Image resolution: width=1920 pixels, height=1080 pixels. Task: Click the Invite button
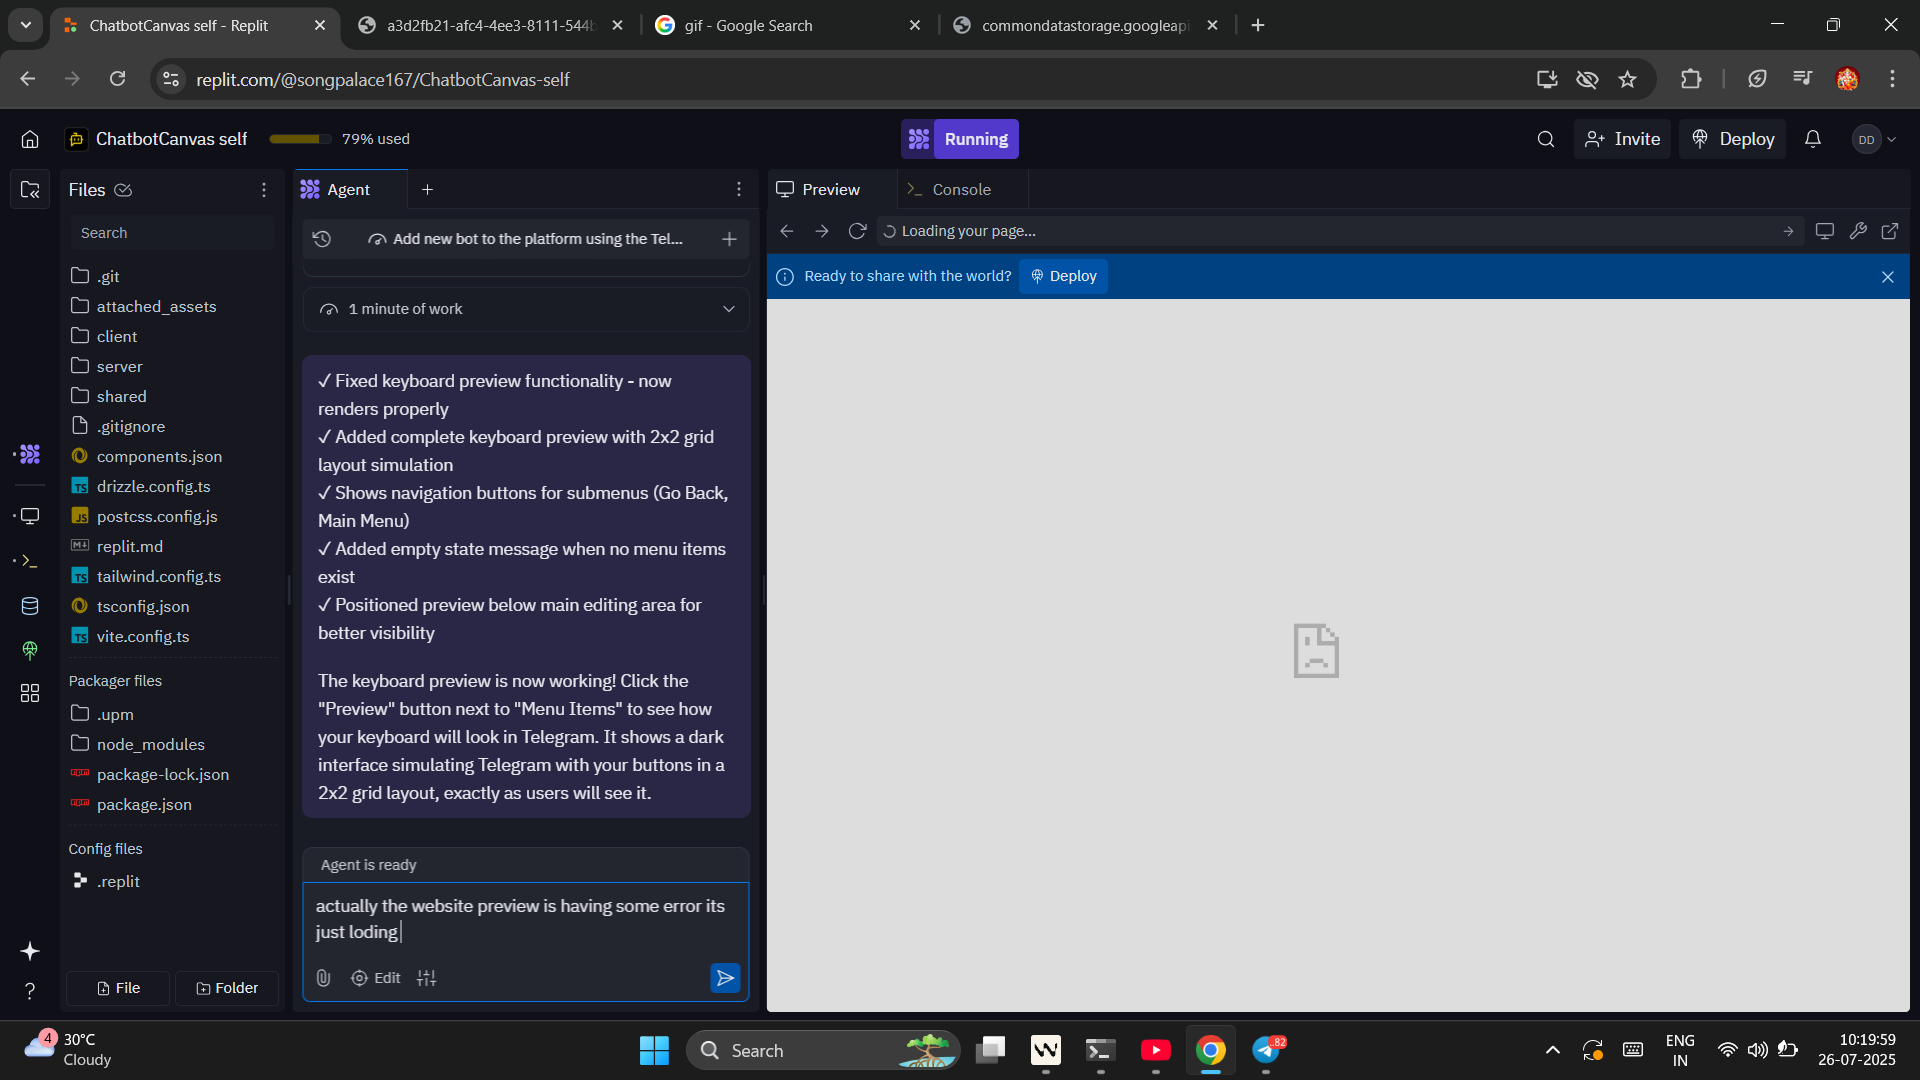(1622, 139)
